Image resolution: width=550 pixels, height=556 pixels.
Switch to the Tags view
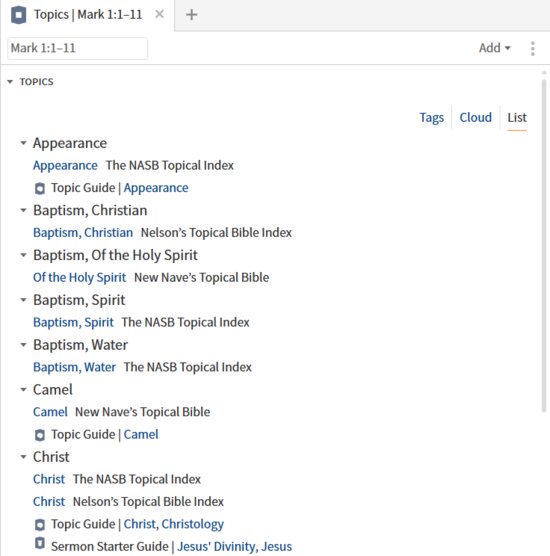[x=432, y=117]
